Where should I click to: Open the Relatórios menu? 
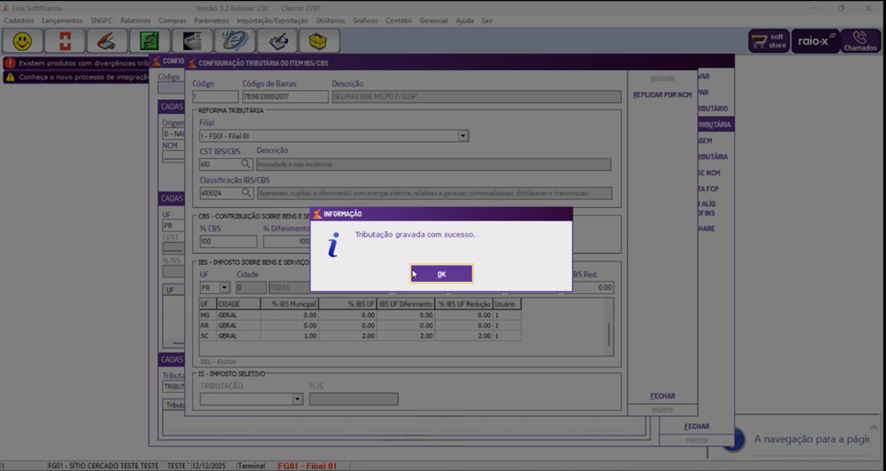pos(136,20)
